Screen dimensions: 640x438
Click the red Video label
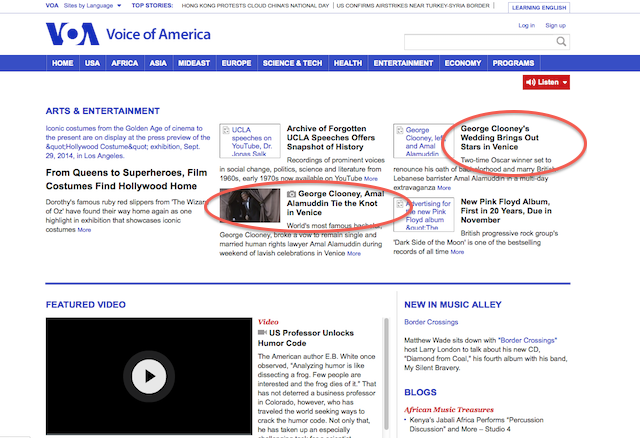pos(268,322)
